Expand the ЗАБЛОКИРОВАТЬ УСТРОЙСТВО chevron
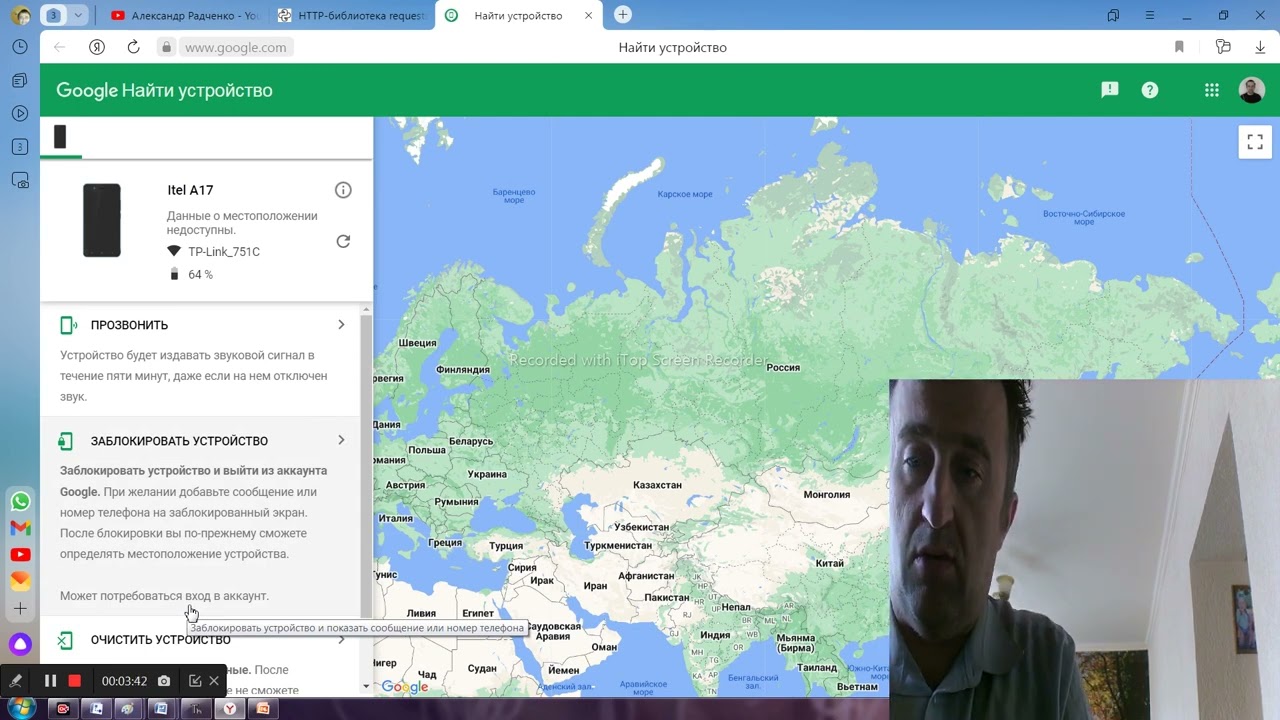Viewport: 1280px width, 720px height. pyautogui.click(x=341, y=440)
